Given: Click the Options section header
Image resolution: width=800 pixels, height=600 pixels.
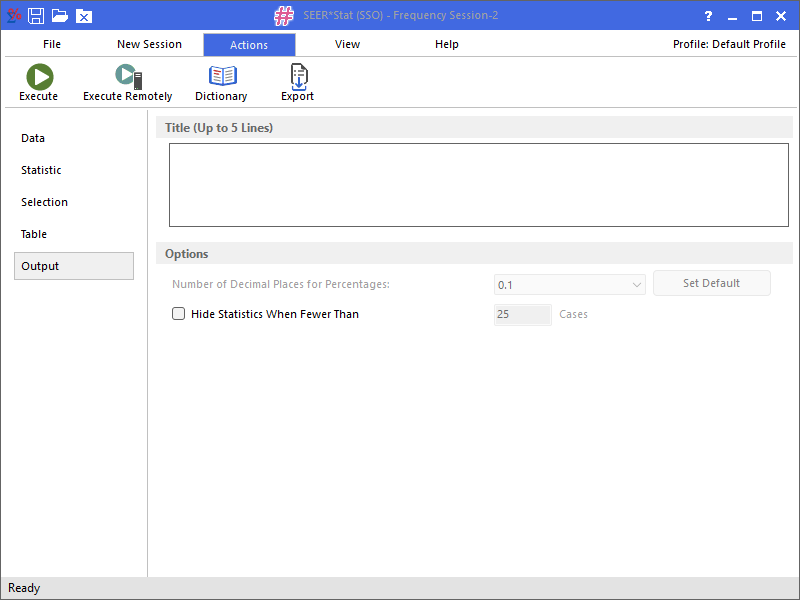Looking at the screenshot, I should [x=474, y=254].
